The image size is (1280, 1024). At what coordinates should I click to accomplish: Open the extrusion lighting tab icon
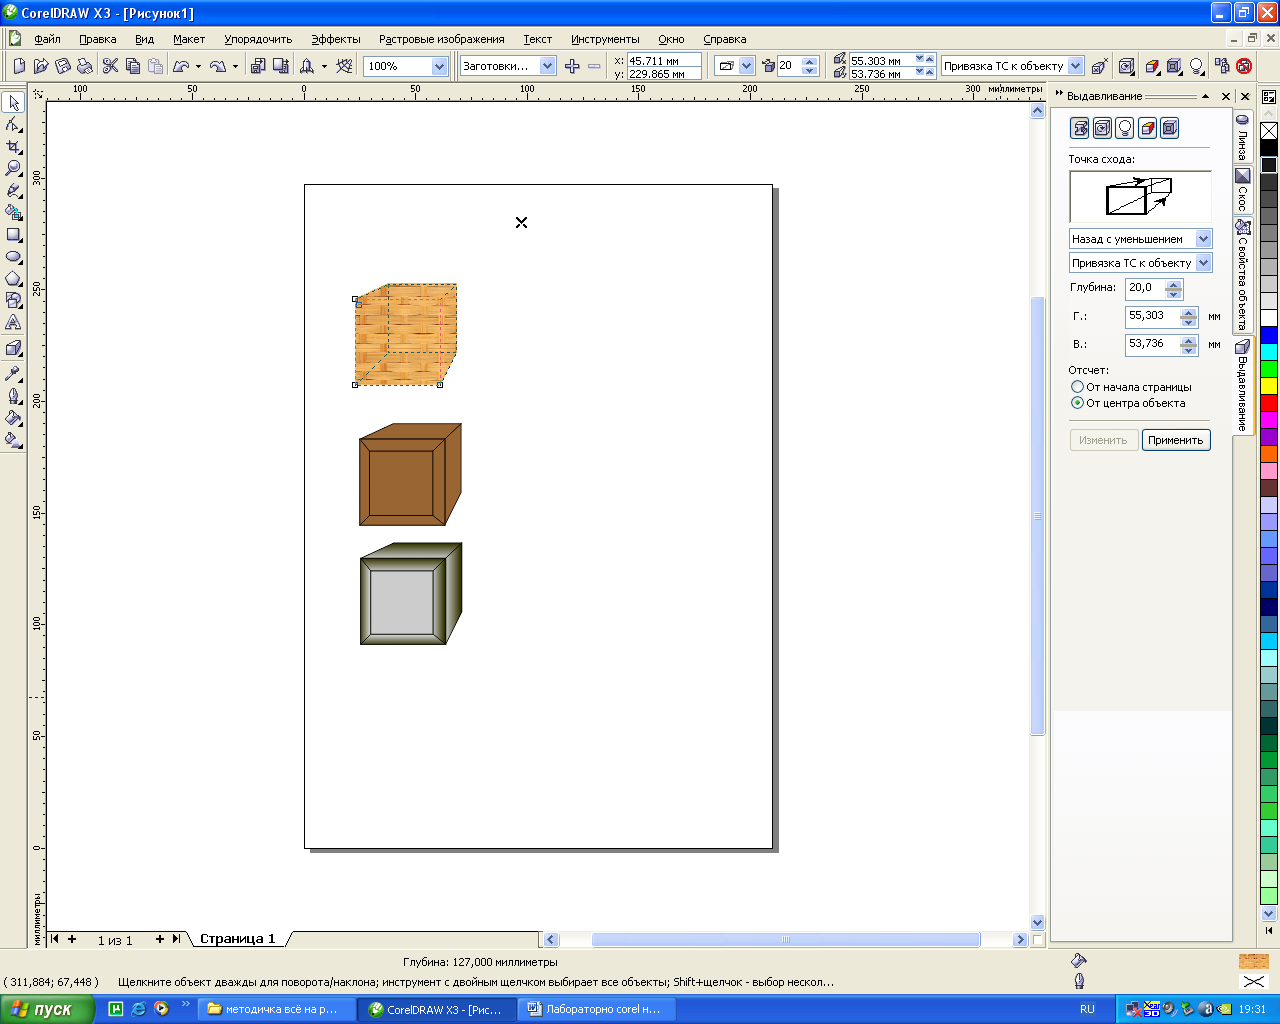[x=1125, y=128]
